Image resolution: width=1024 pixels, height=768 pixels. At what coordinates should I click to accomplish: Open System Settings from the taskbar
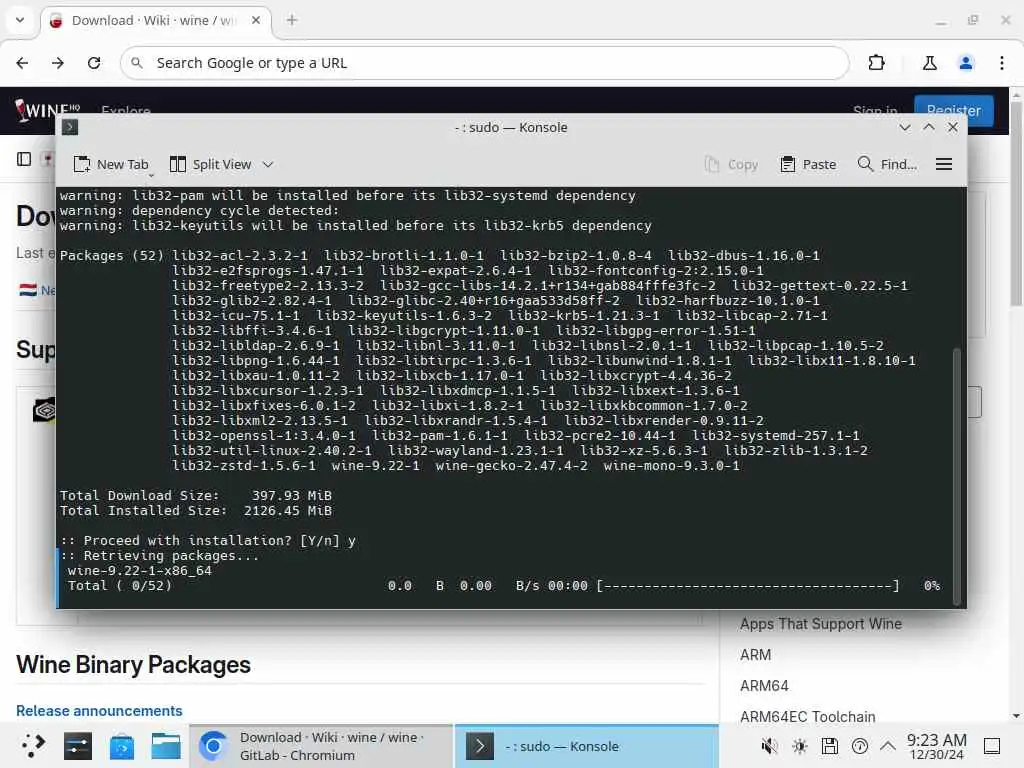pyautogui.click(x=78, y=746)
